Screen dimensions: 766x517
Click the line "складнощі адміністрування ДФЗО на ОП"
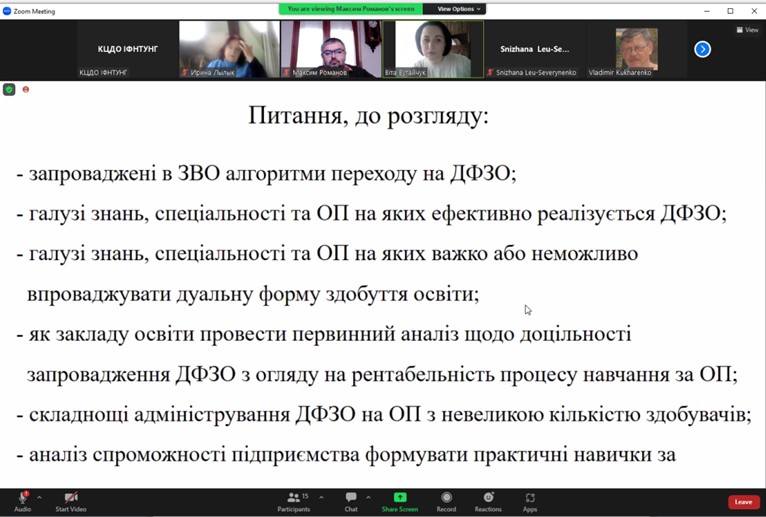point(225,415)
